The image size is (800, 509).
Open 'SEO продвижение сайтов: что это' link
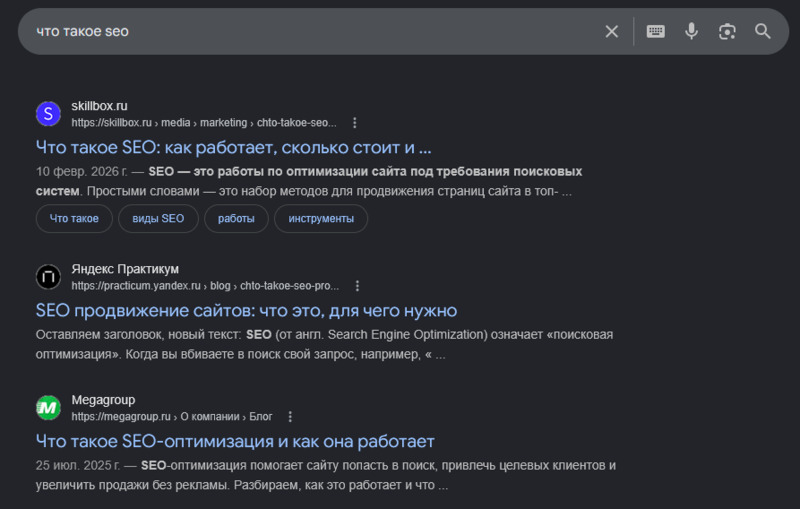[x=246, y=311]
